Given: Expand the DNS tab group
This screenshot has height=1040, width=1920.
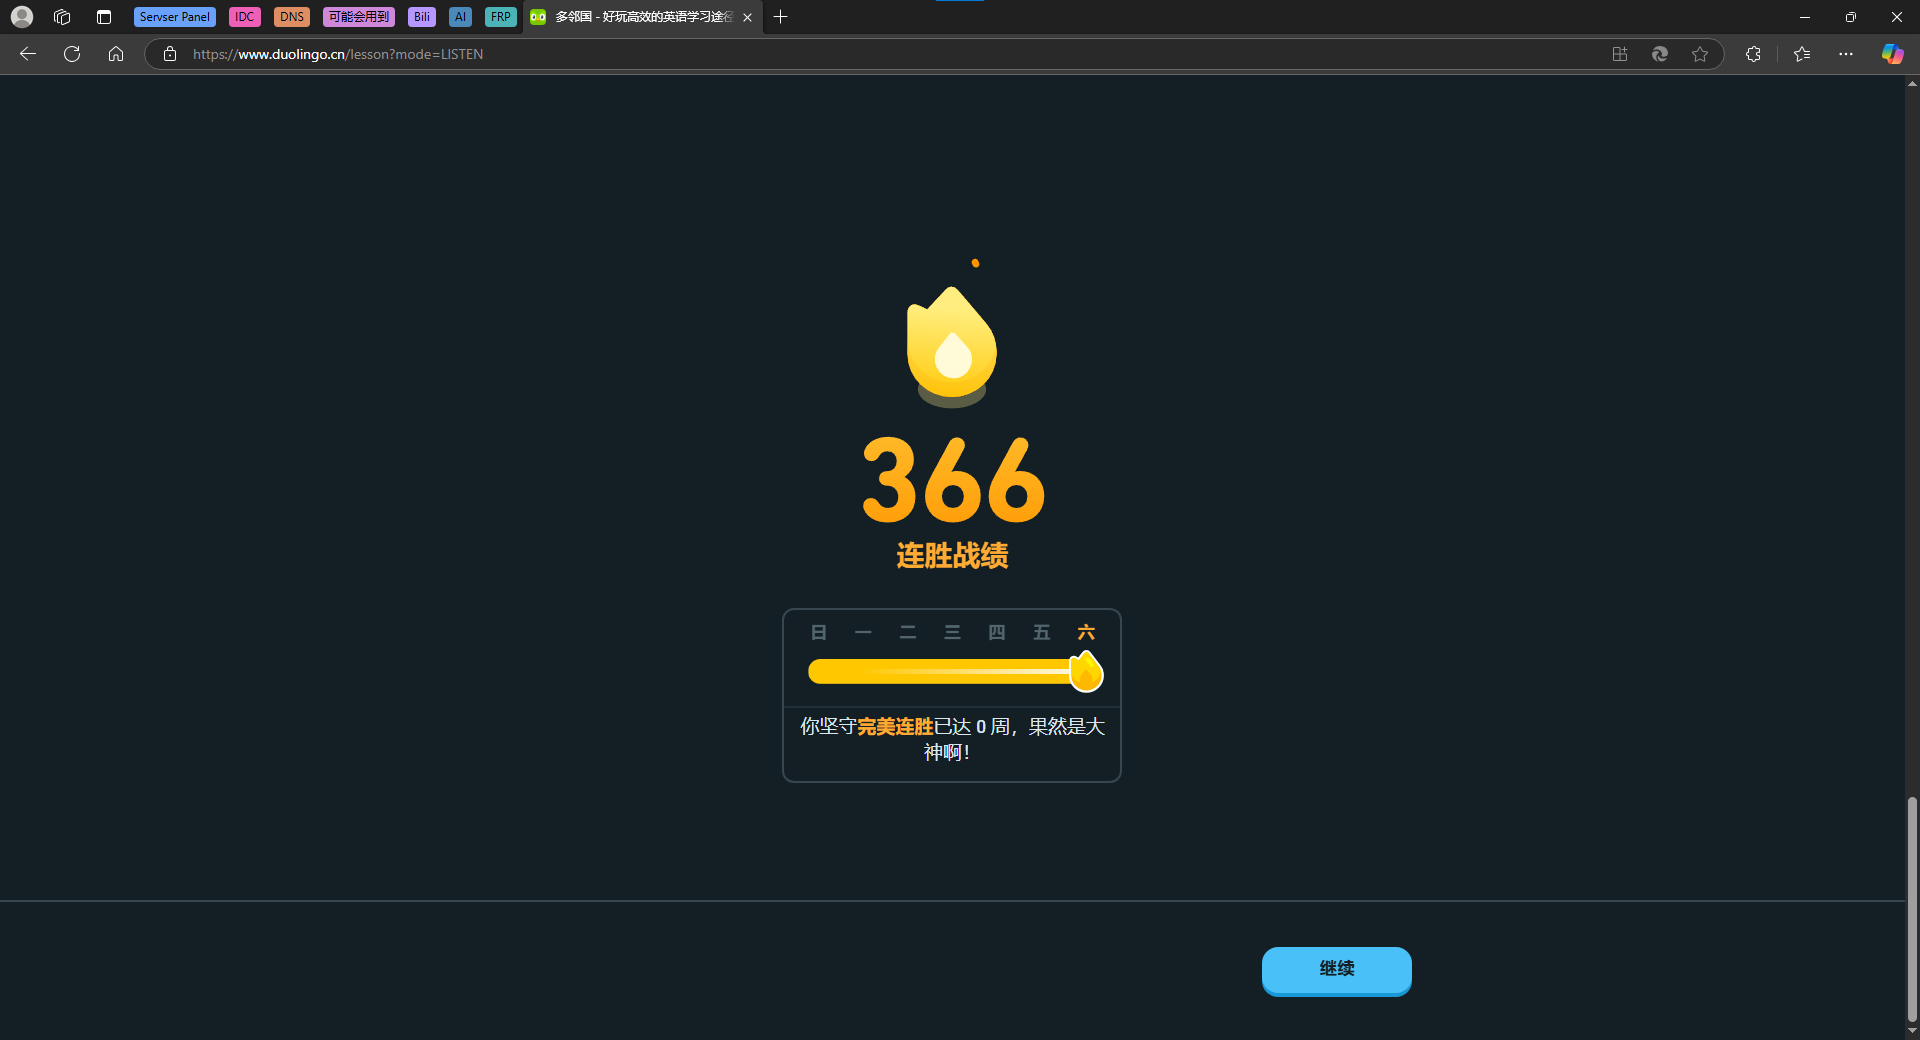Looking at the screenshot, I should pos(291,17).
